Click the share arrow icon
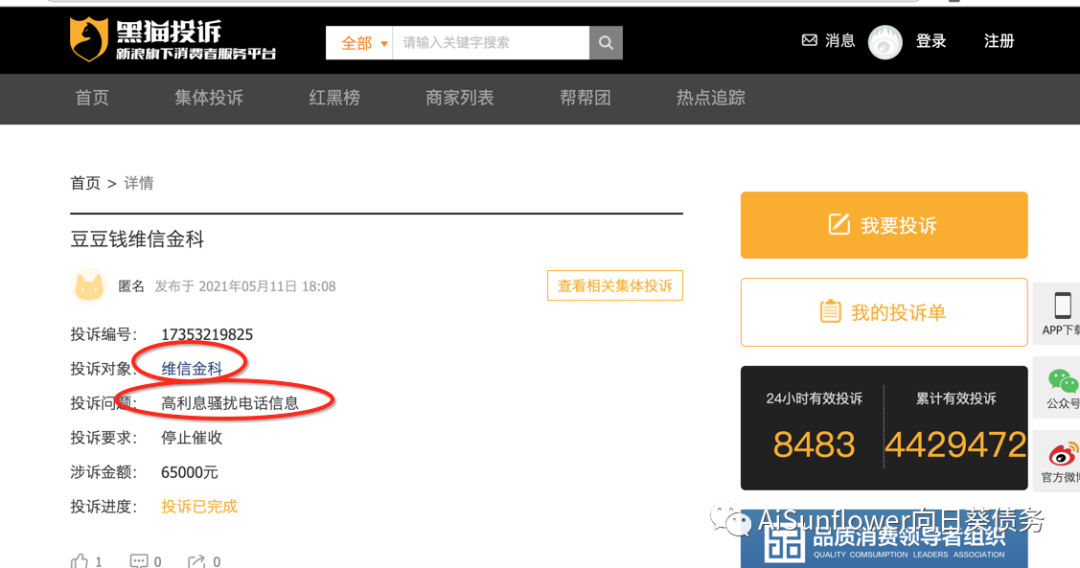Image resolution: width=1080 pixels, height=568 pixels. (197, 561)
